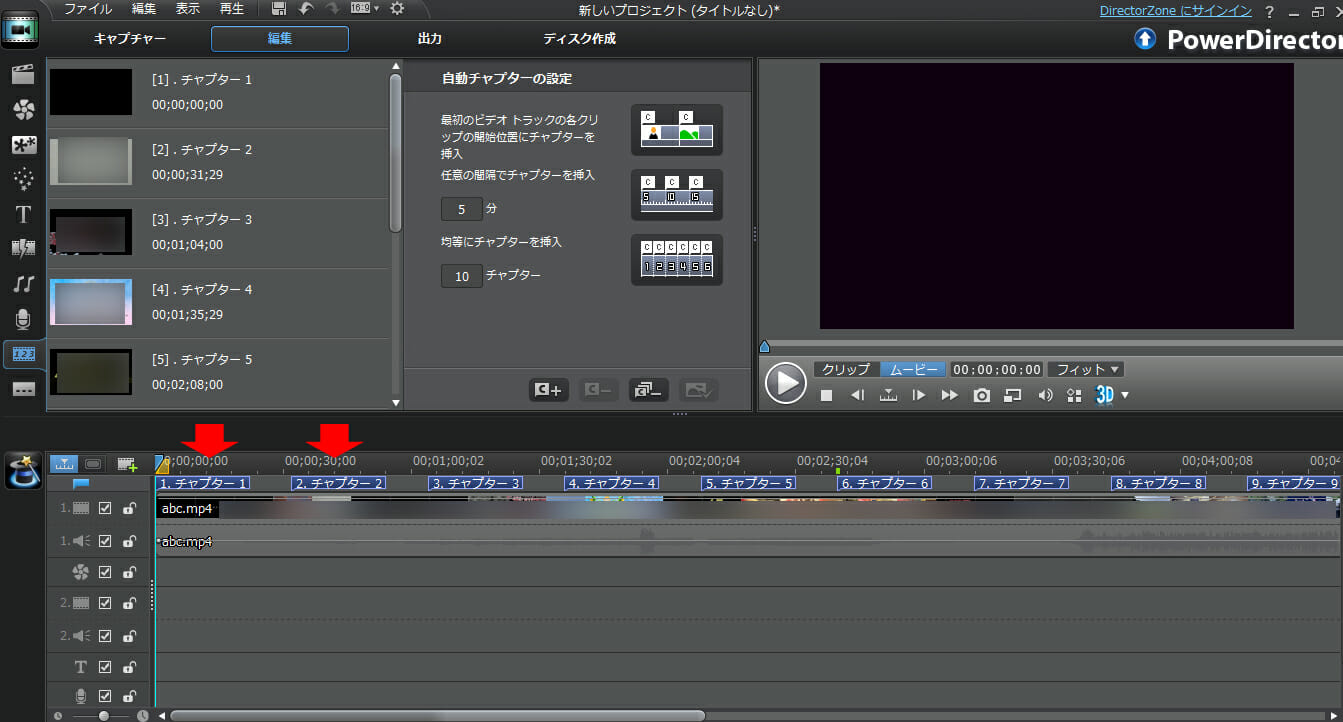Click DirectorZone にサインイン link
The width and height of the screenshot is (1343, 722).
[1175, 11]
